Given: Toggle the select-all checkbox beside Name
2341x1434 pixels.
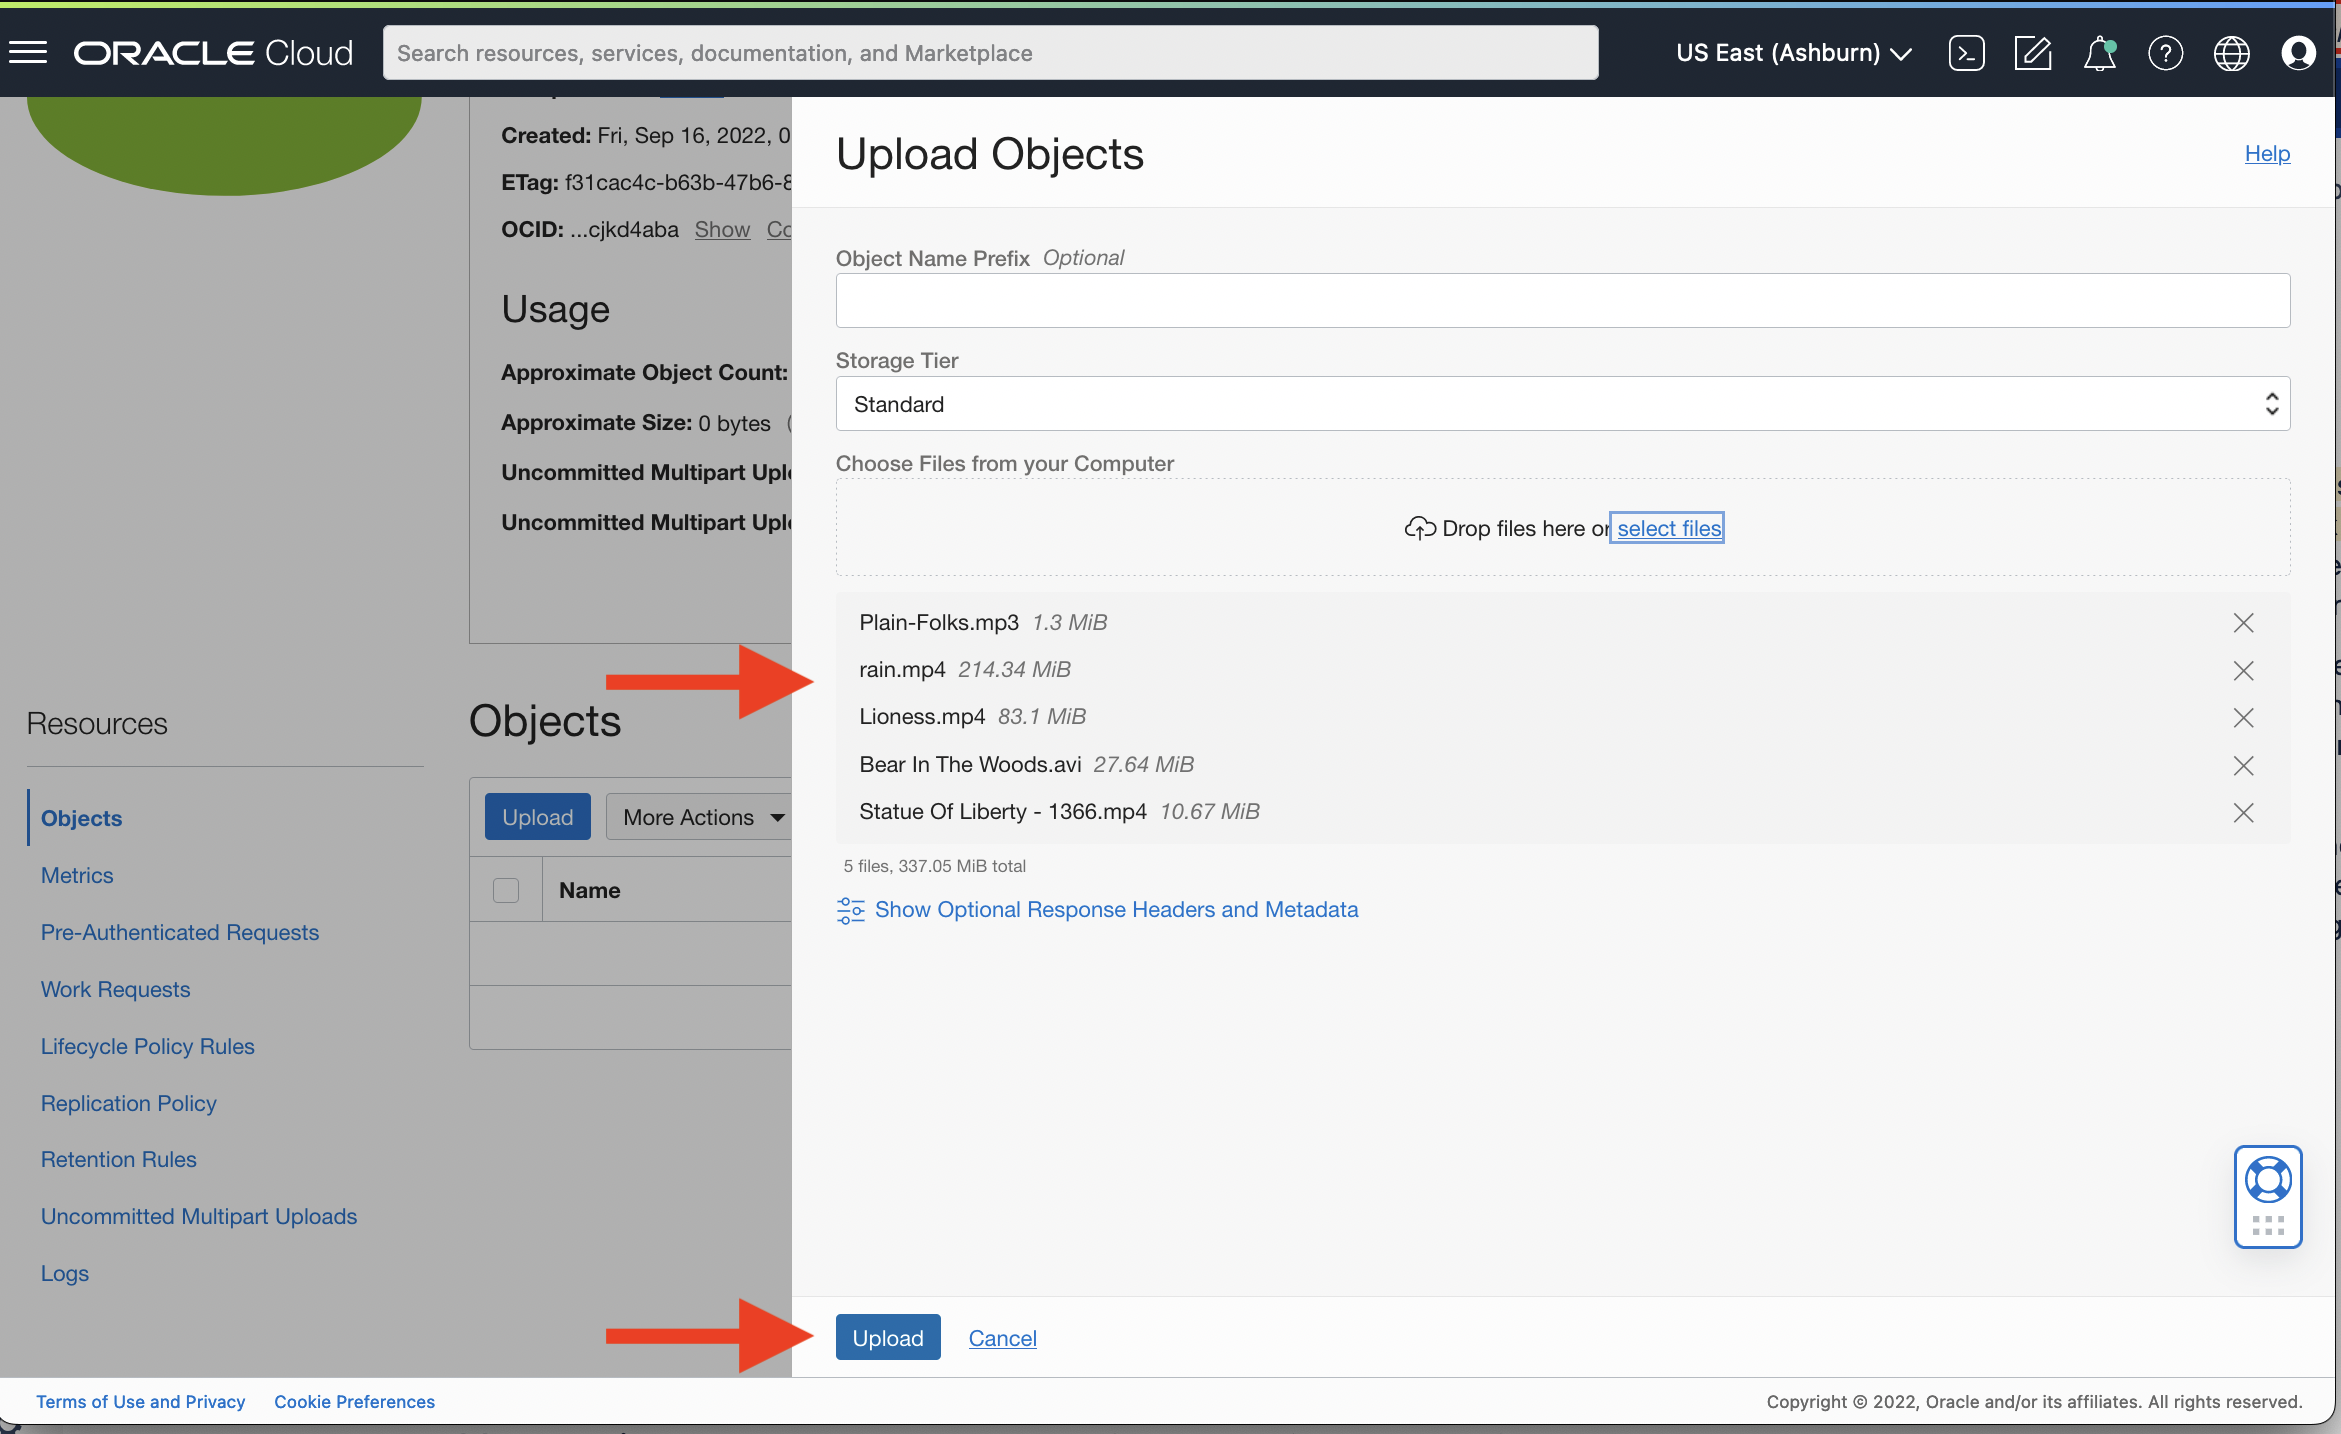Looking at the screenshot, I should point(506,890).
